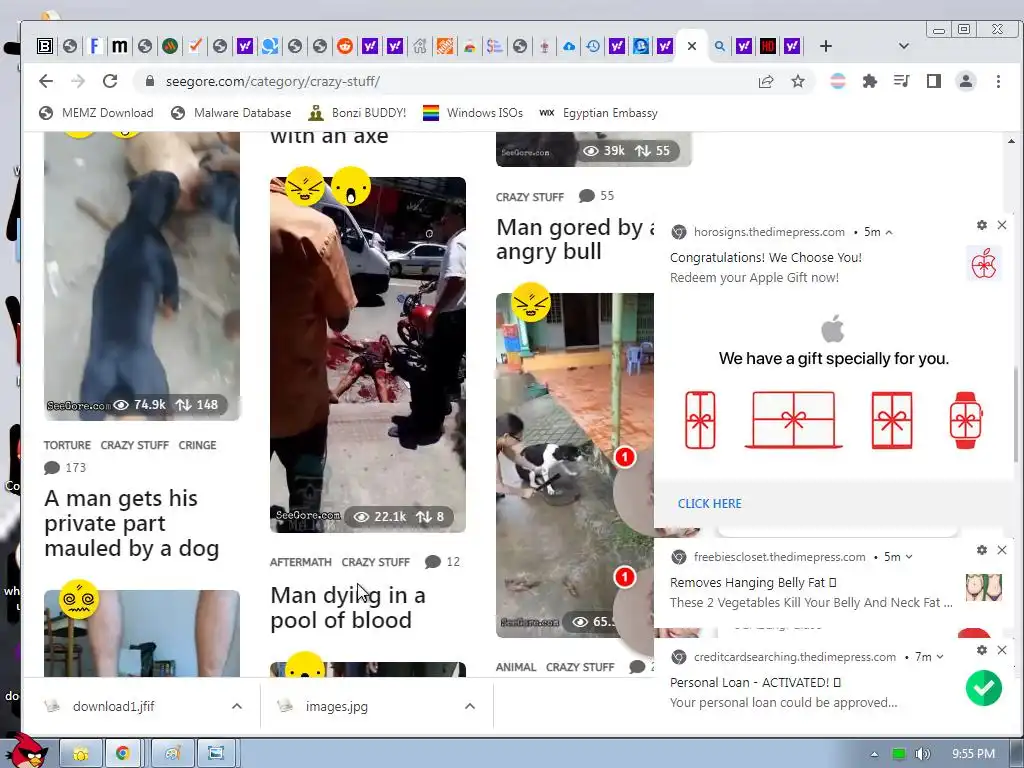Switch to the blue cloud icon tab
The height and width of the screenshot is (768, 1024).
point(569,46)
